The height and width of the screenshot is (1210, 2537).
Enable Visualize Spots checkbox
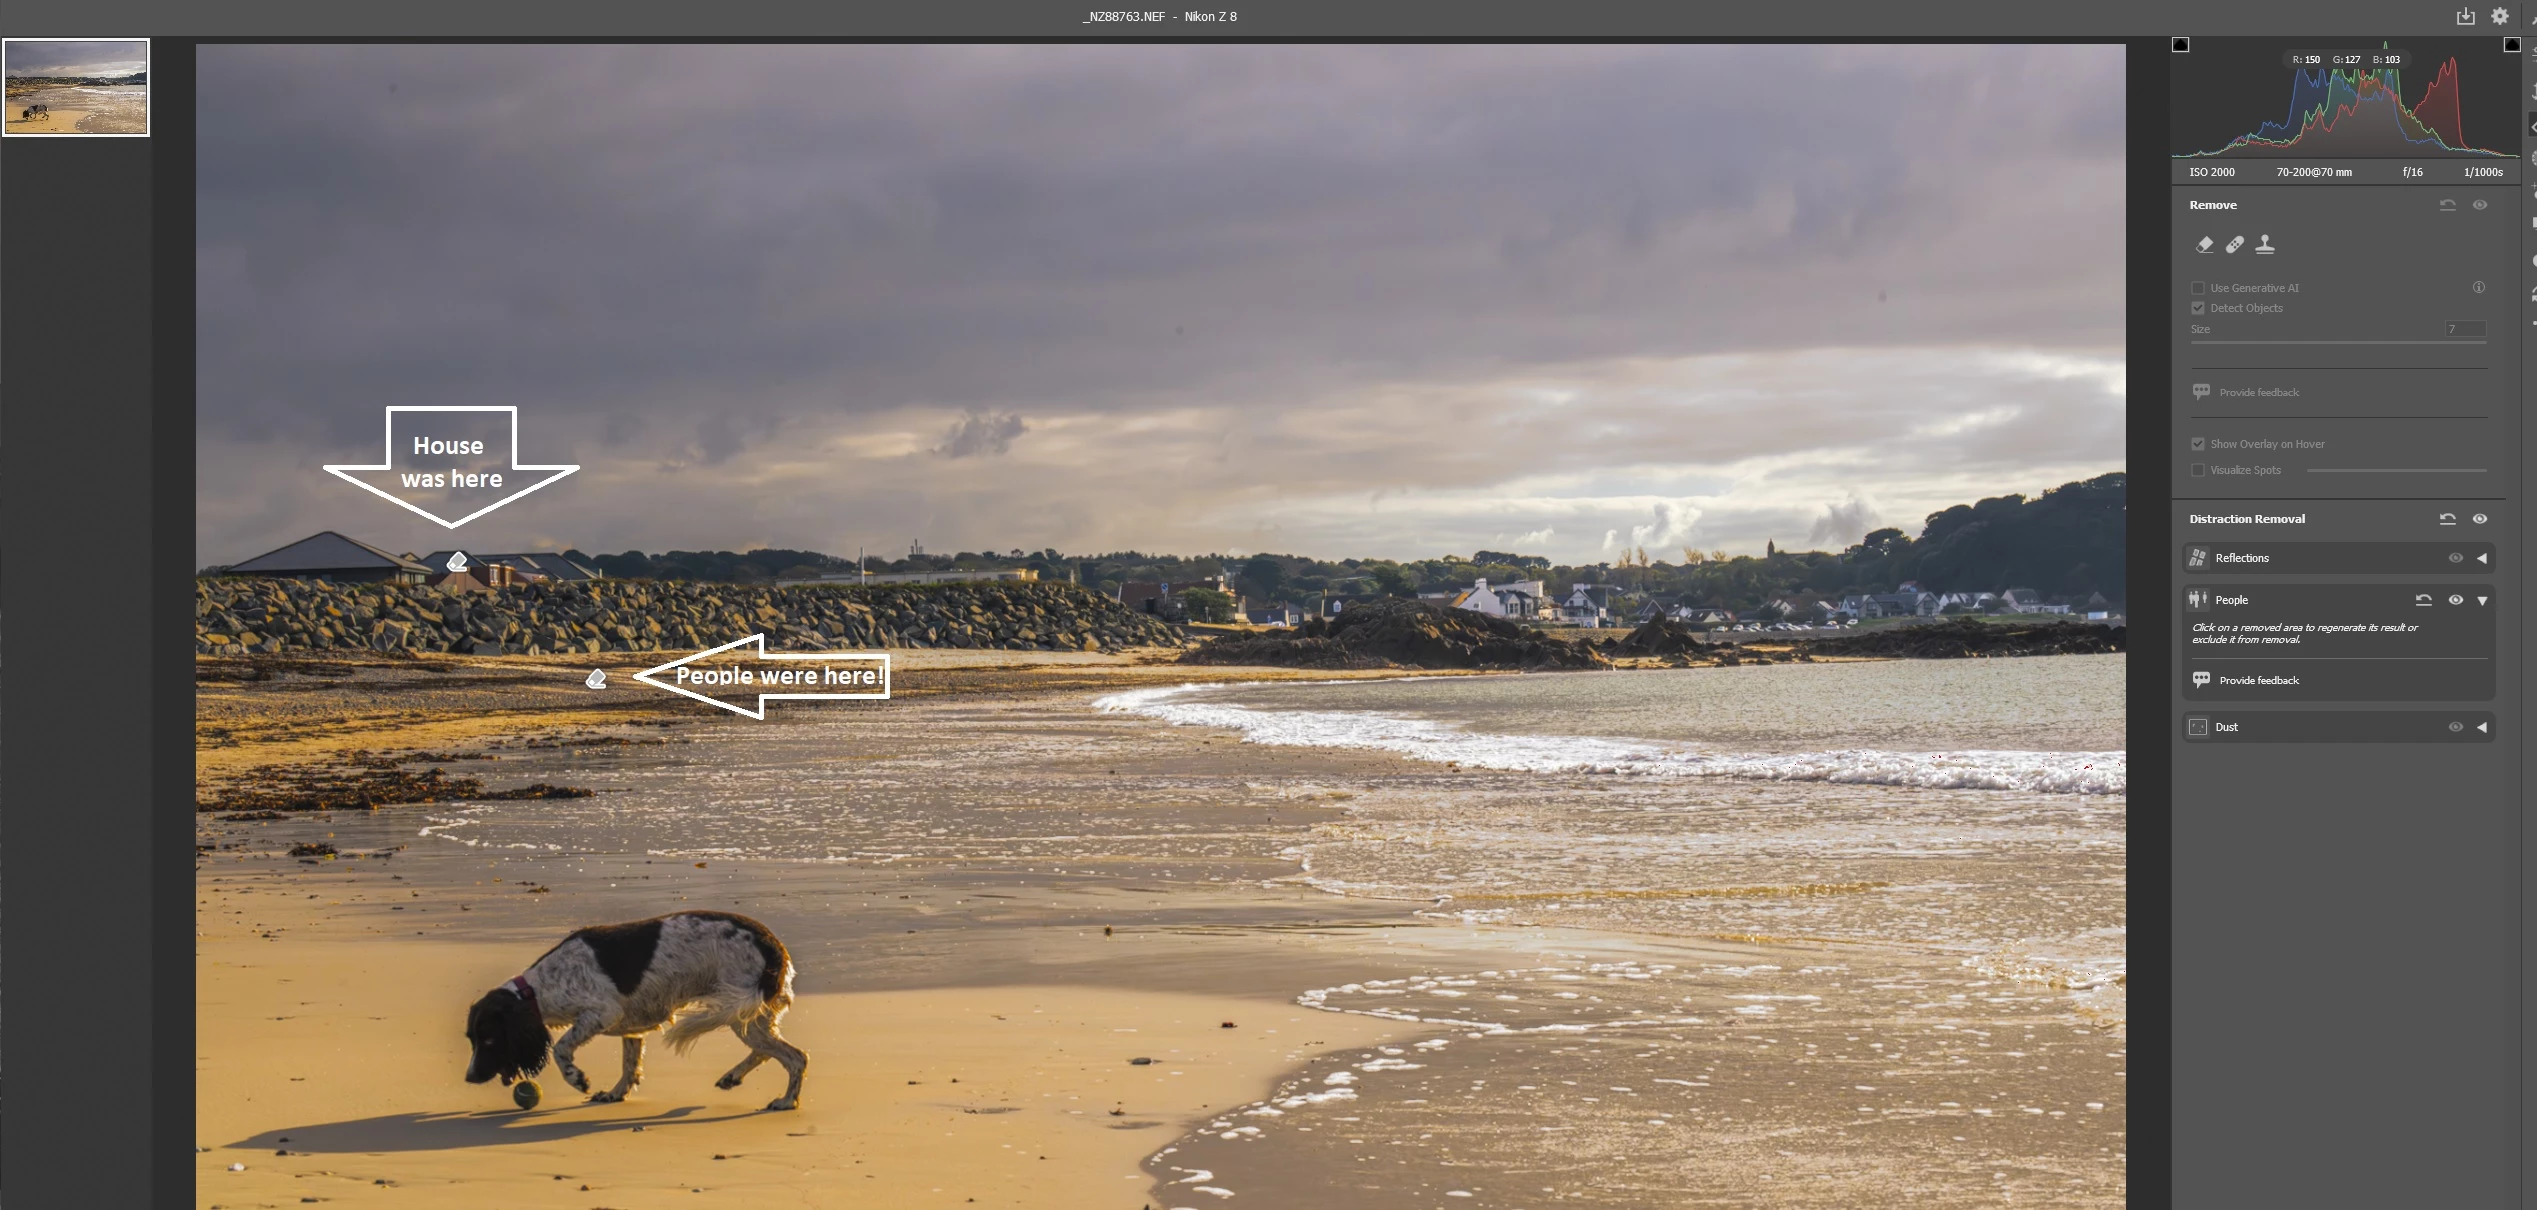[2198, 470]
